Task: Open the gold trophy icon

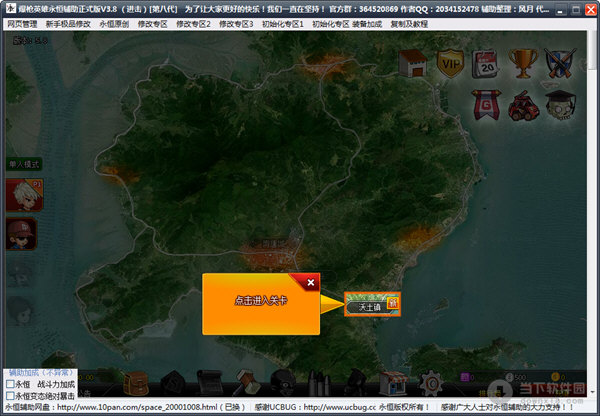Action: 523,64
